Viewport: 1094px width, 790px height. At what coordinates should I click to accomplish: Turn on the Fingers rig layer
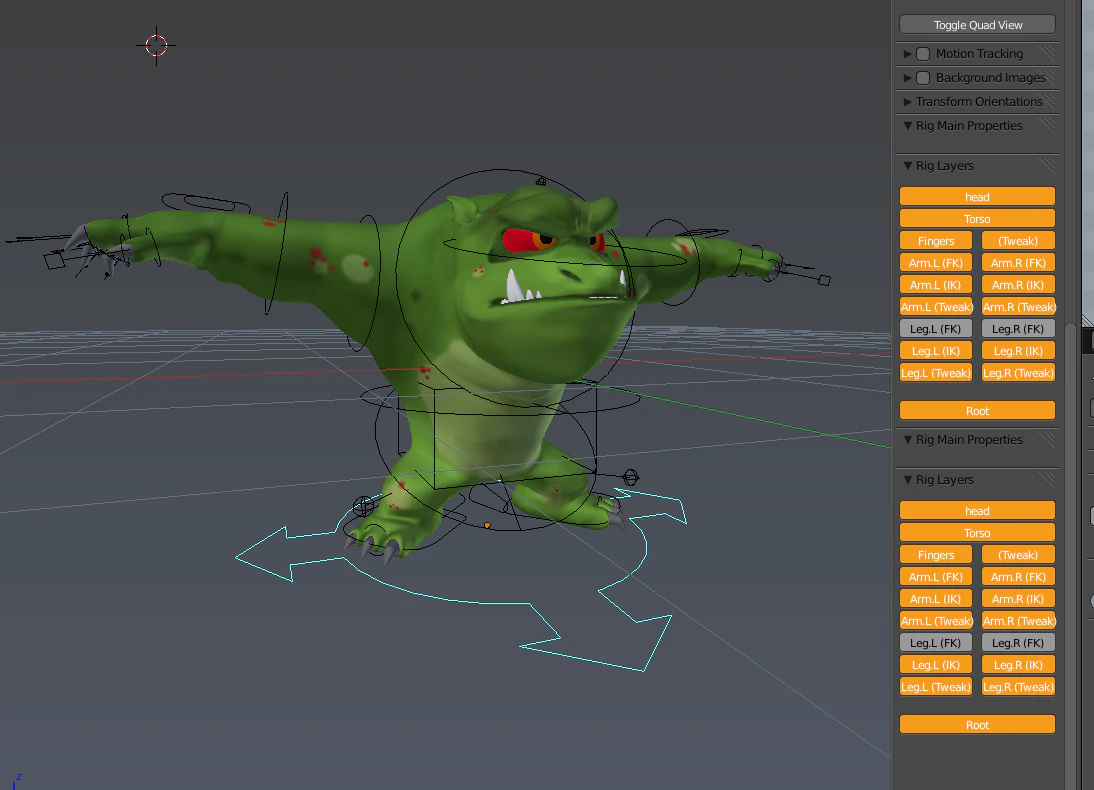(935, 240)
